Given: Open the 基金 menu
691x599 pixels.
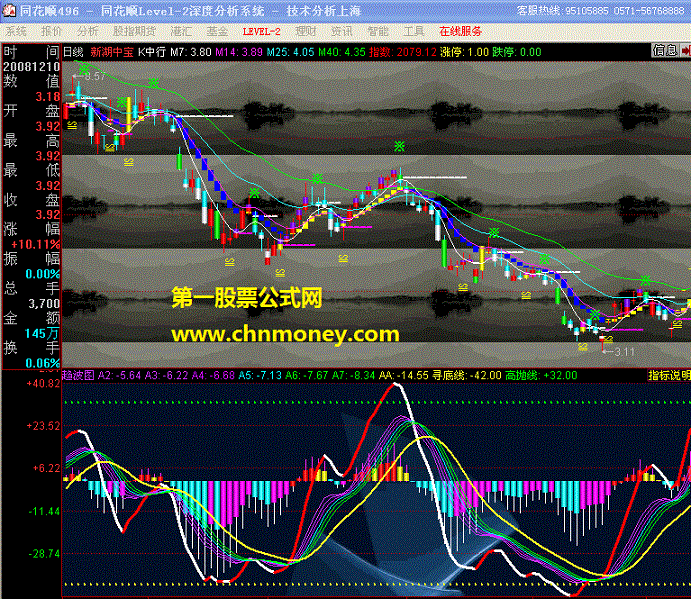Looking at the screenshot, I should click(x=217, y=31).
